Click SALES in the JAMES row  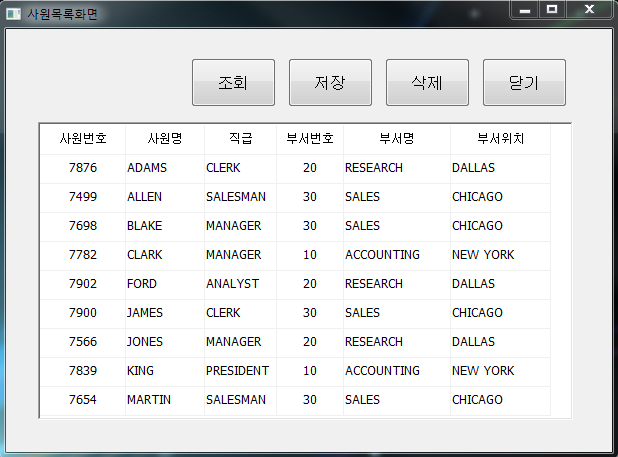[x=397, y=313]
